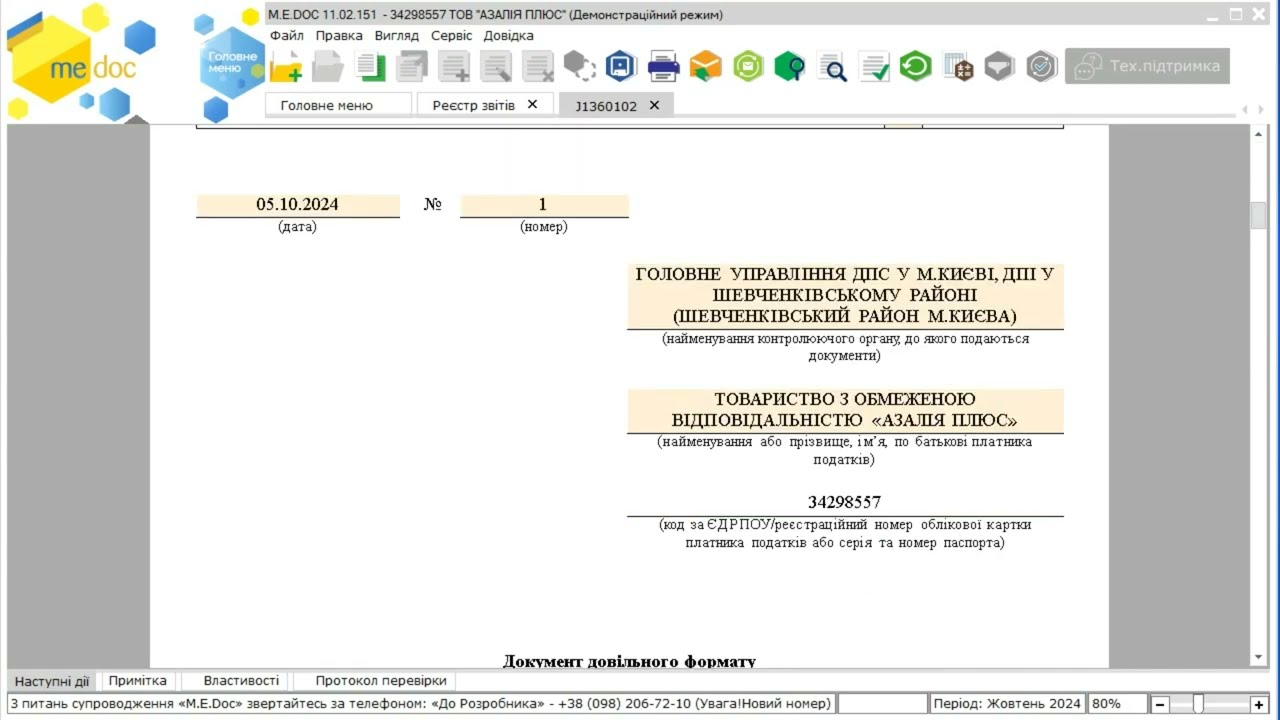Print the document using the printer icon
The image size is (1280, 720).
coord(664,67)
